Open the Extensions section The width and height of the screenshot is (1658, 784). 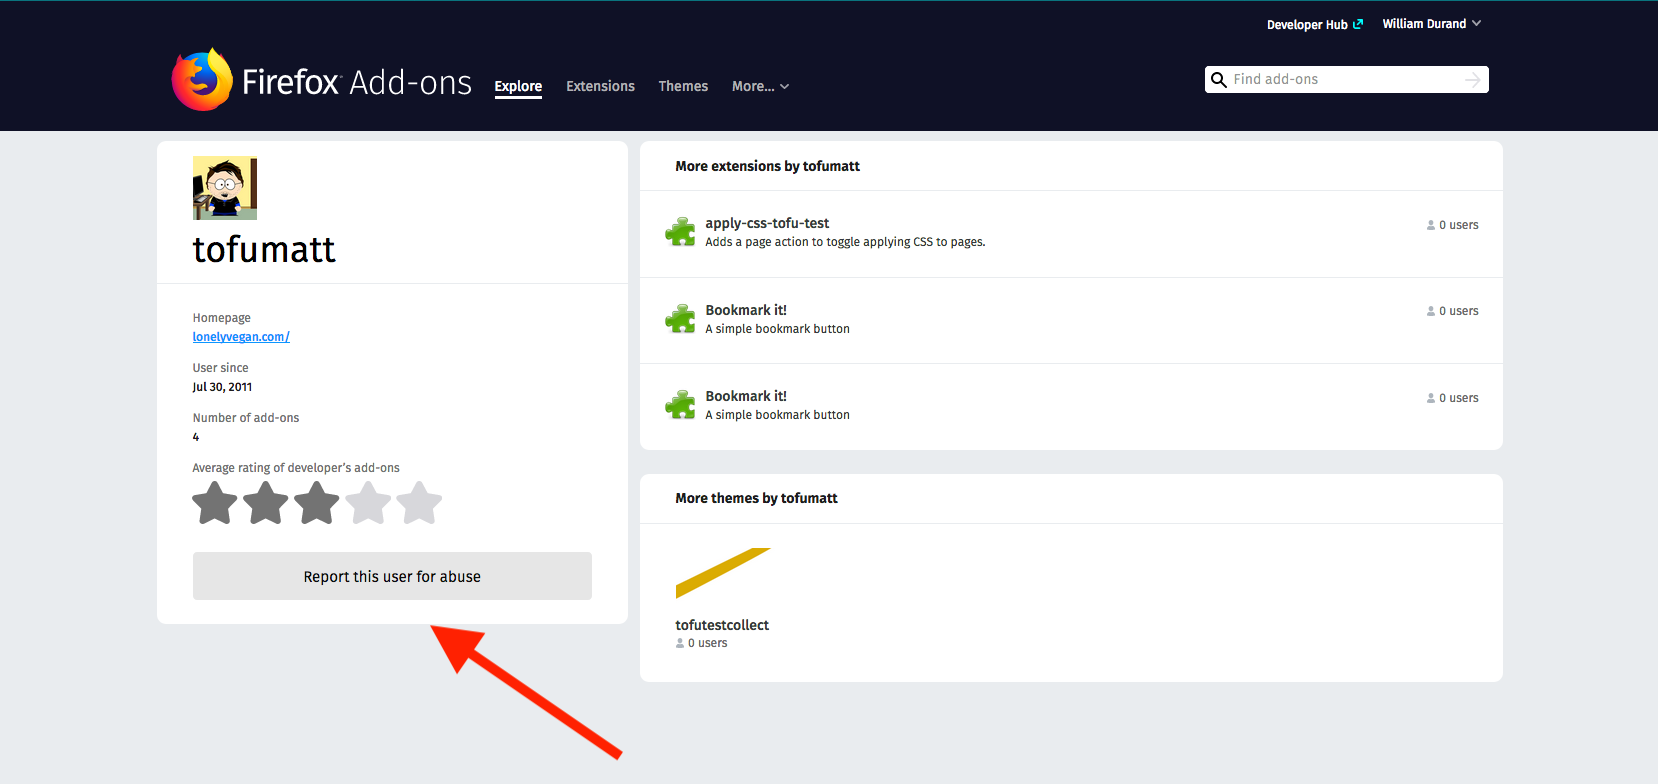[x=600, y=86]
